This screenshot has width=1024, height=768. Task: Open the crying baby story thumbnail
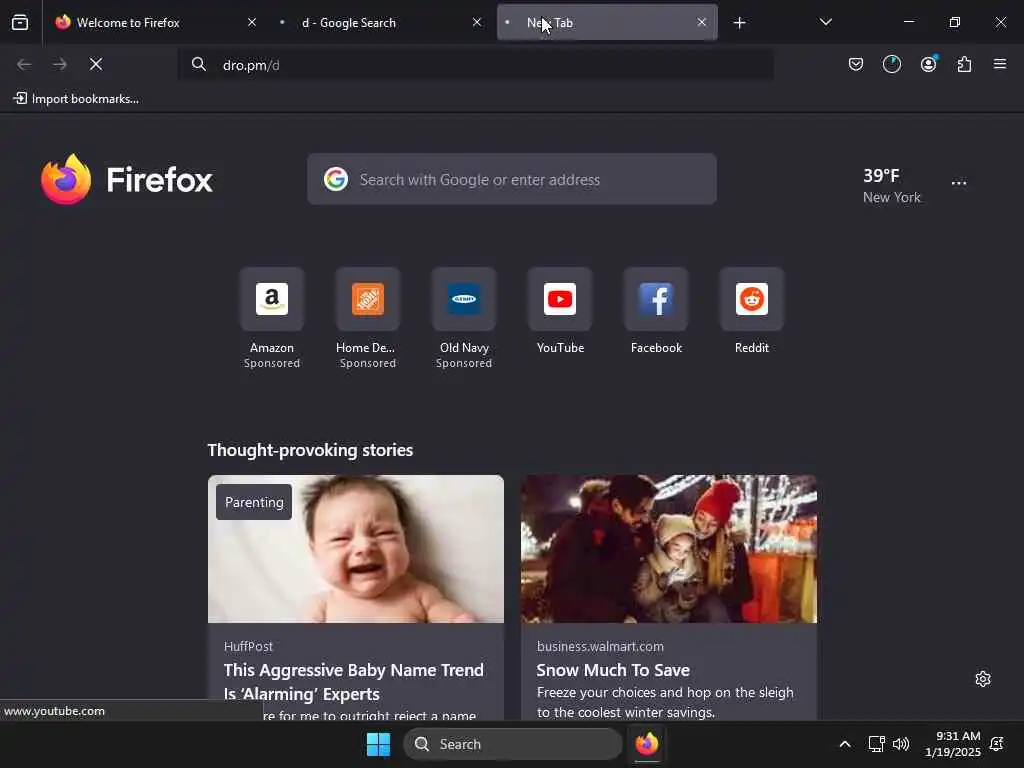(x=356, y=549)
